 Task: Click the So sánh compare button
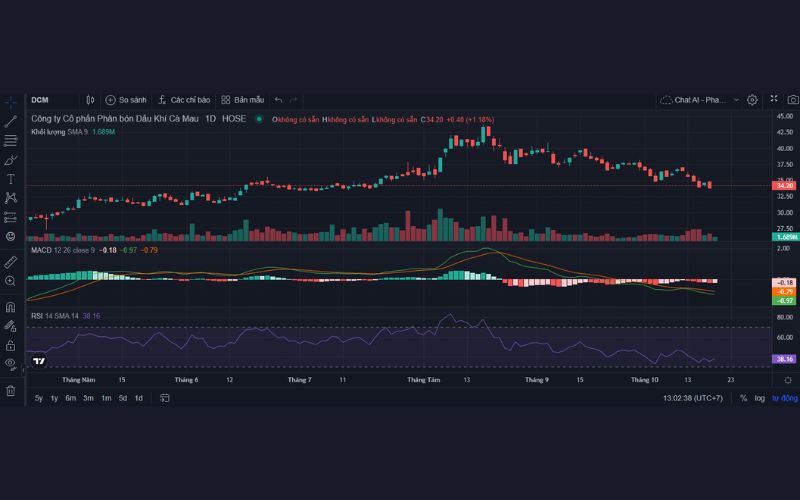coord(126,100)
